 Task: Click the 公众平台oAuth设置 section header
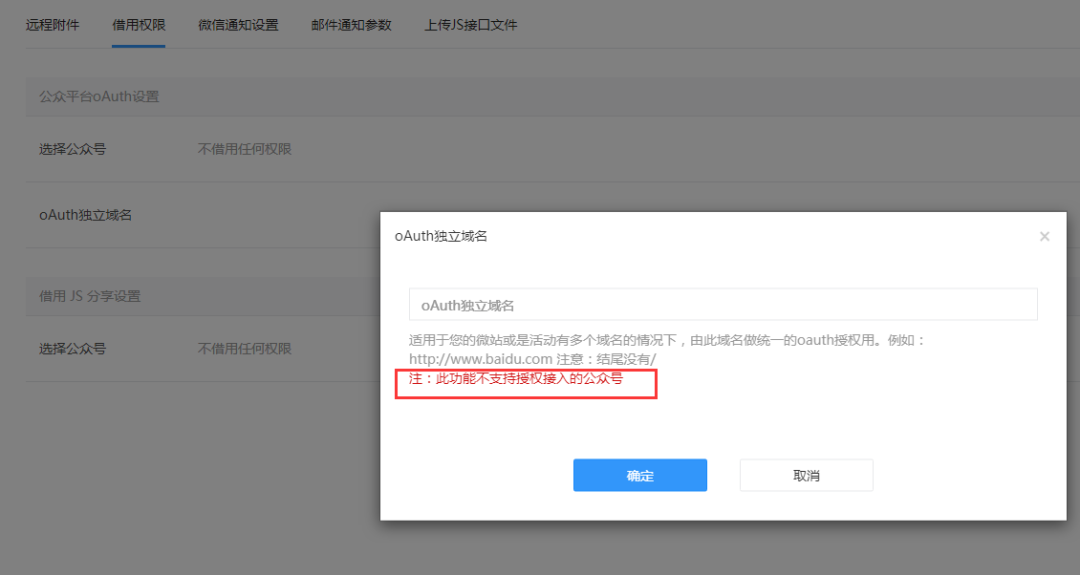click(x=99, y=97)
